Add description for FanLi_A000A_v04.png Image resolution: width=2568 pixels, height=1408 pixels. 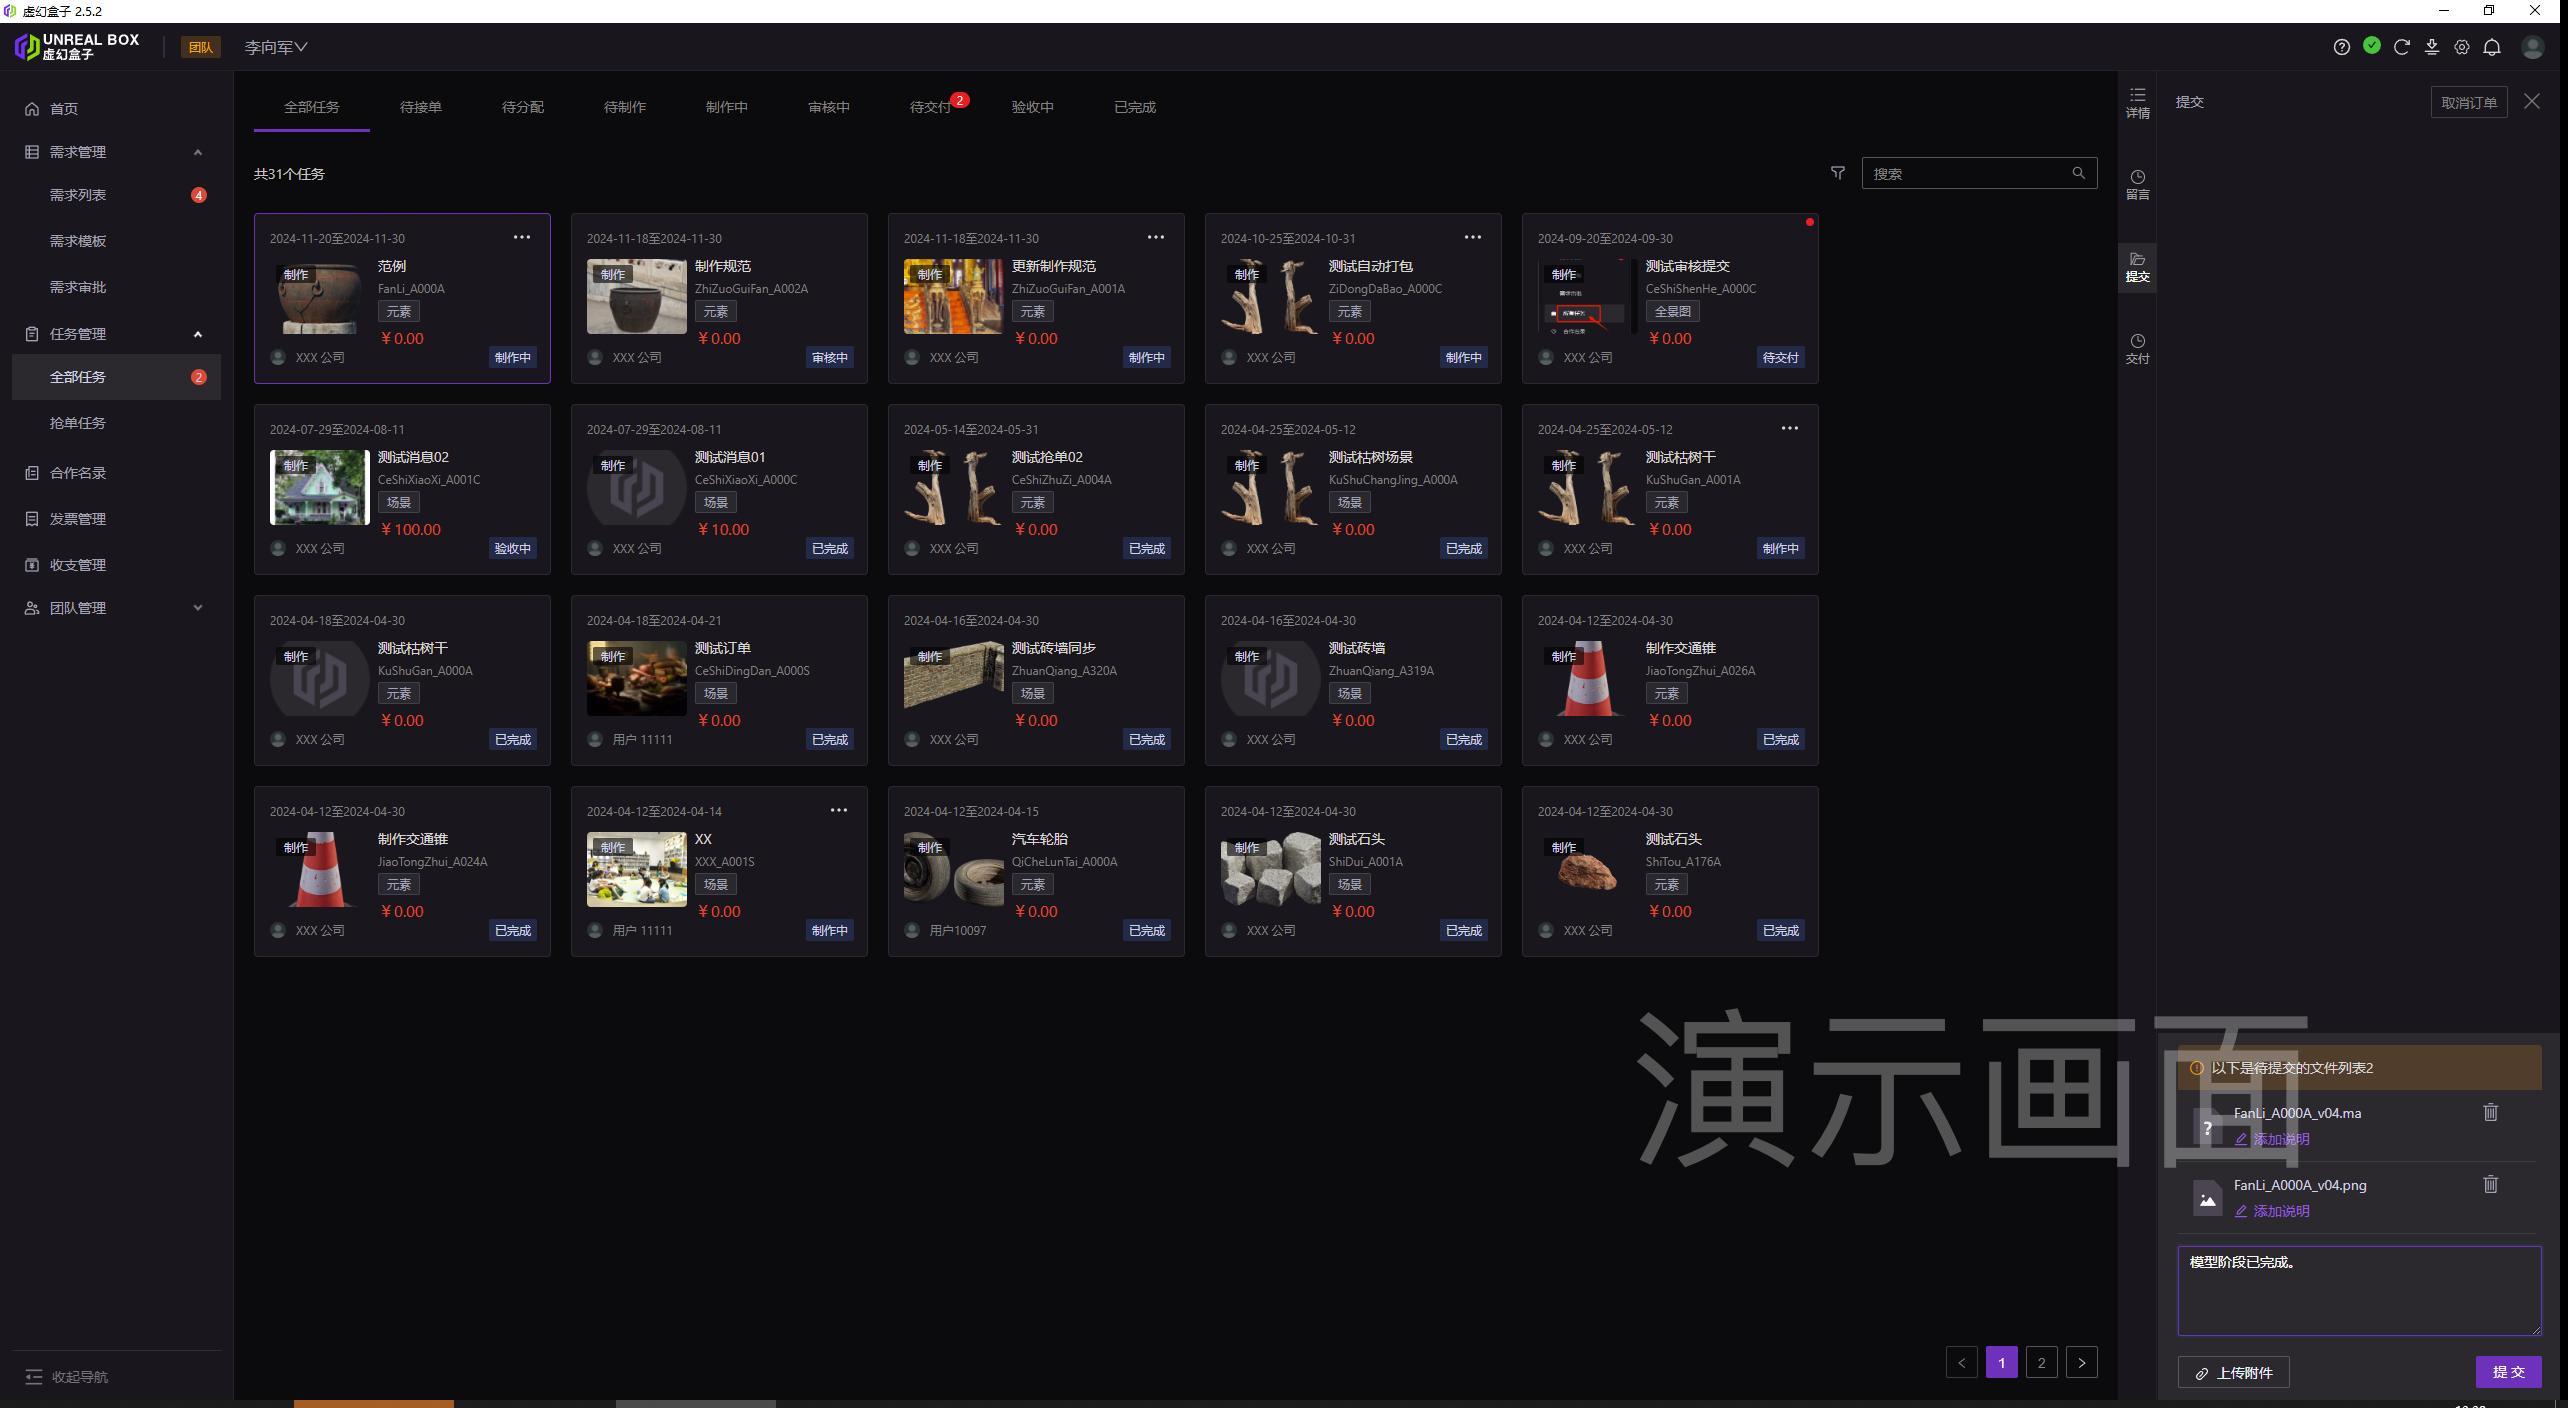pyautogui.click(x=2272, y=1211)
